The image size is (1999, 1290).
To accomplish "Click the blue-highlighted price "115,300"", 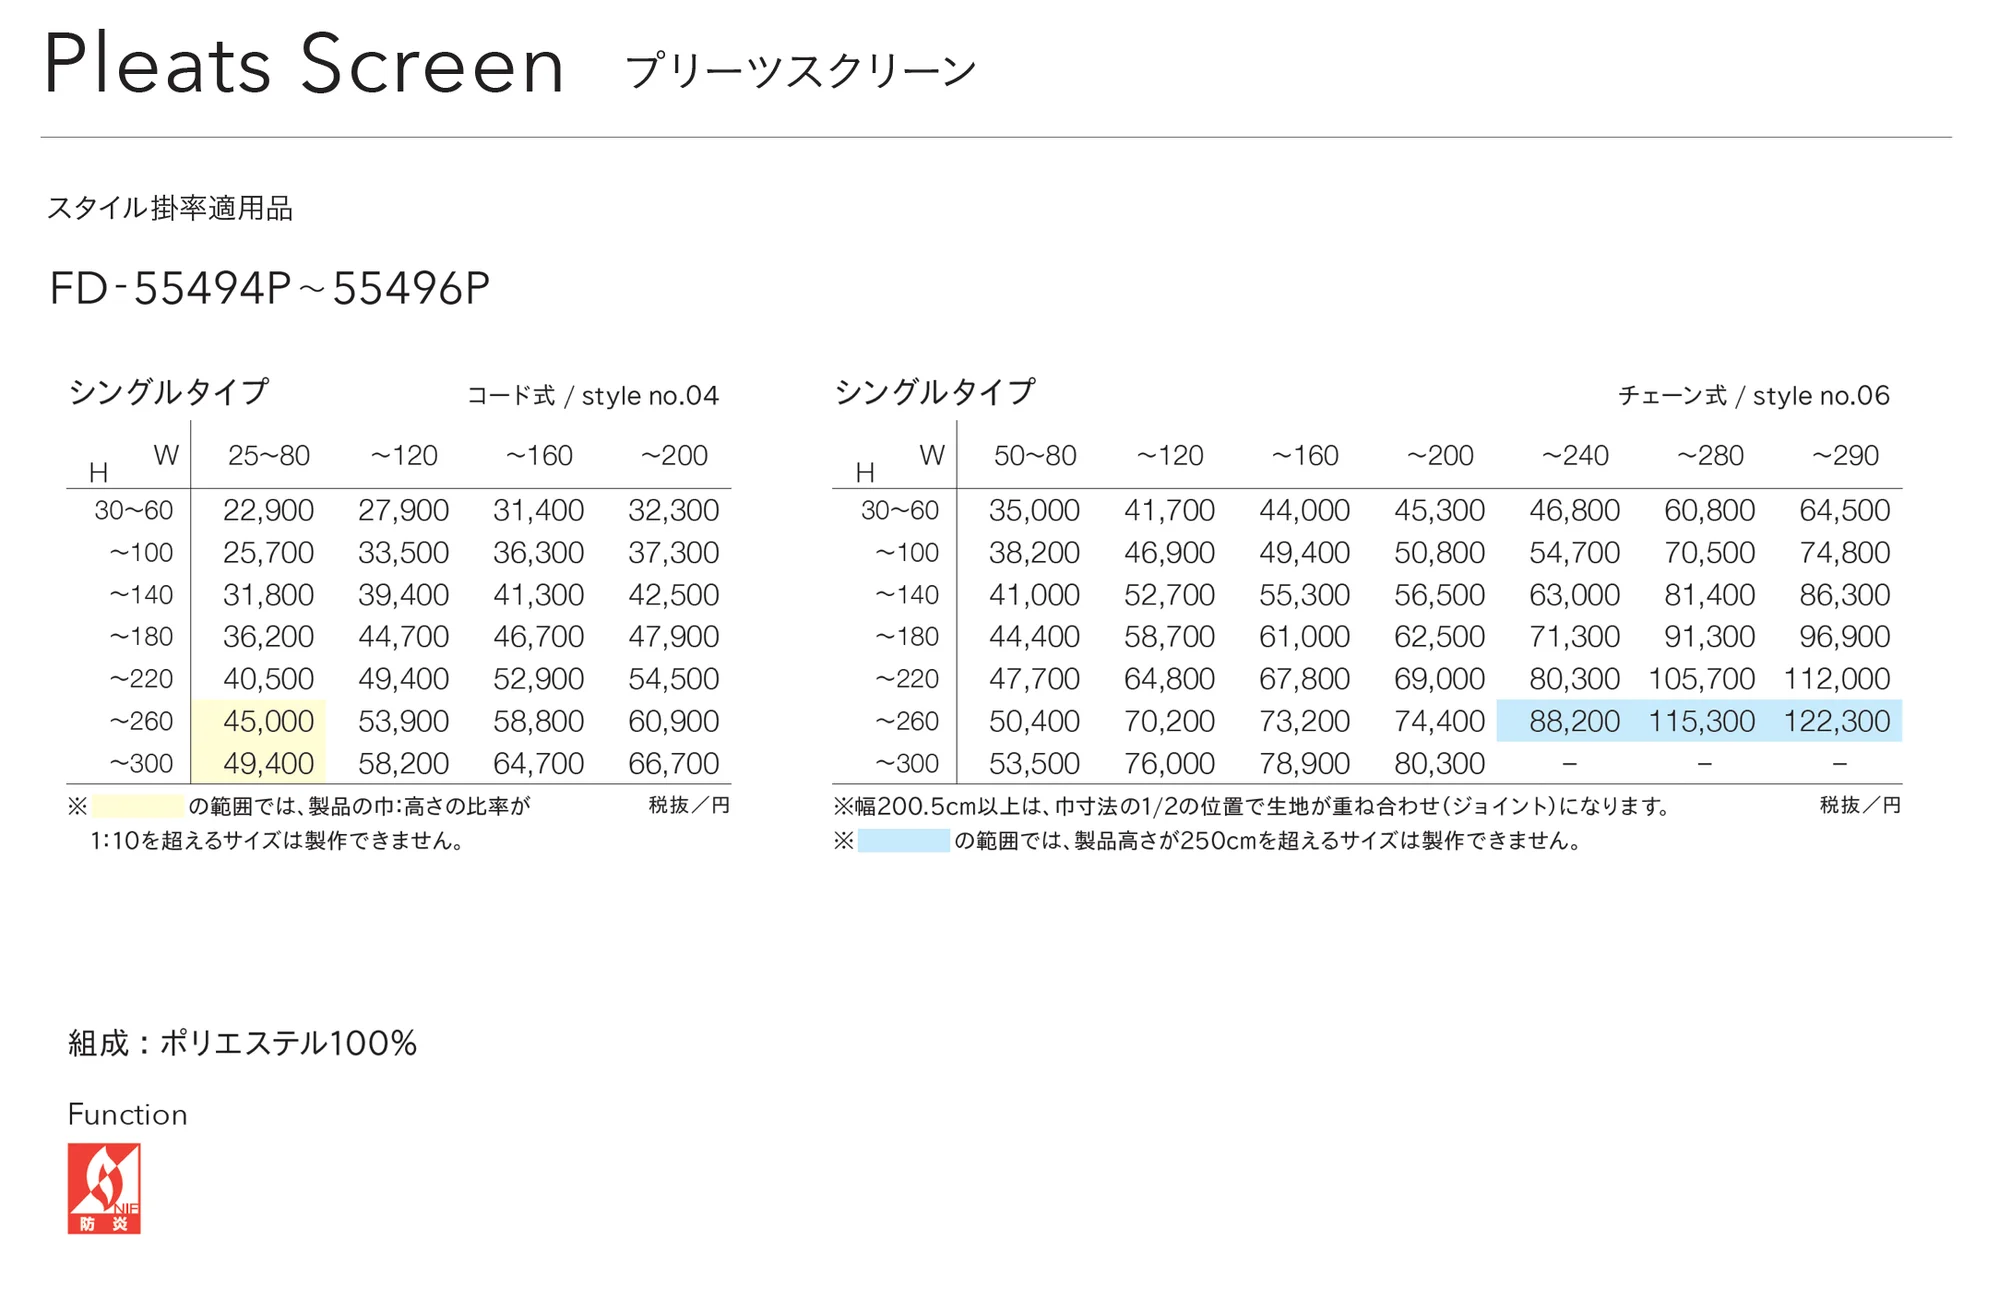I will pos(1701,721).
